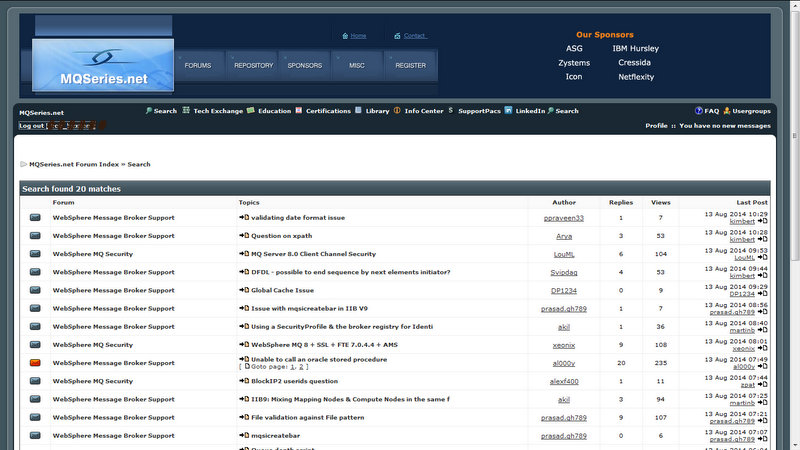Screen dimensions: 800x450
Task: Click the Tech Exchange icon
Action: [x=186, y=110]
